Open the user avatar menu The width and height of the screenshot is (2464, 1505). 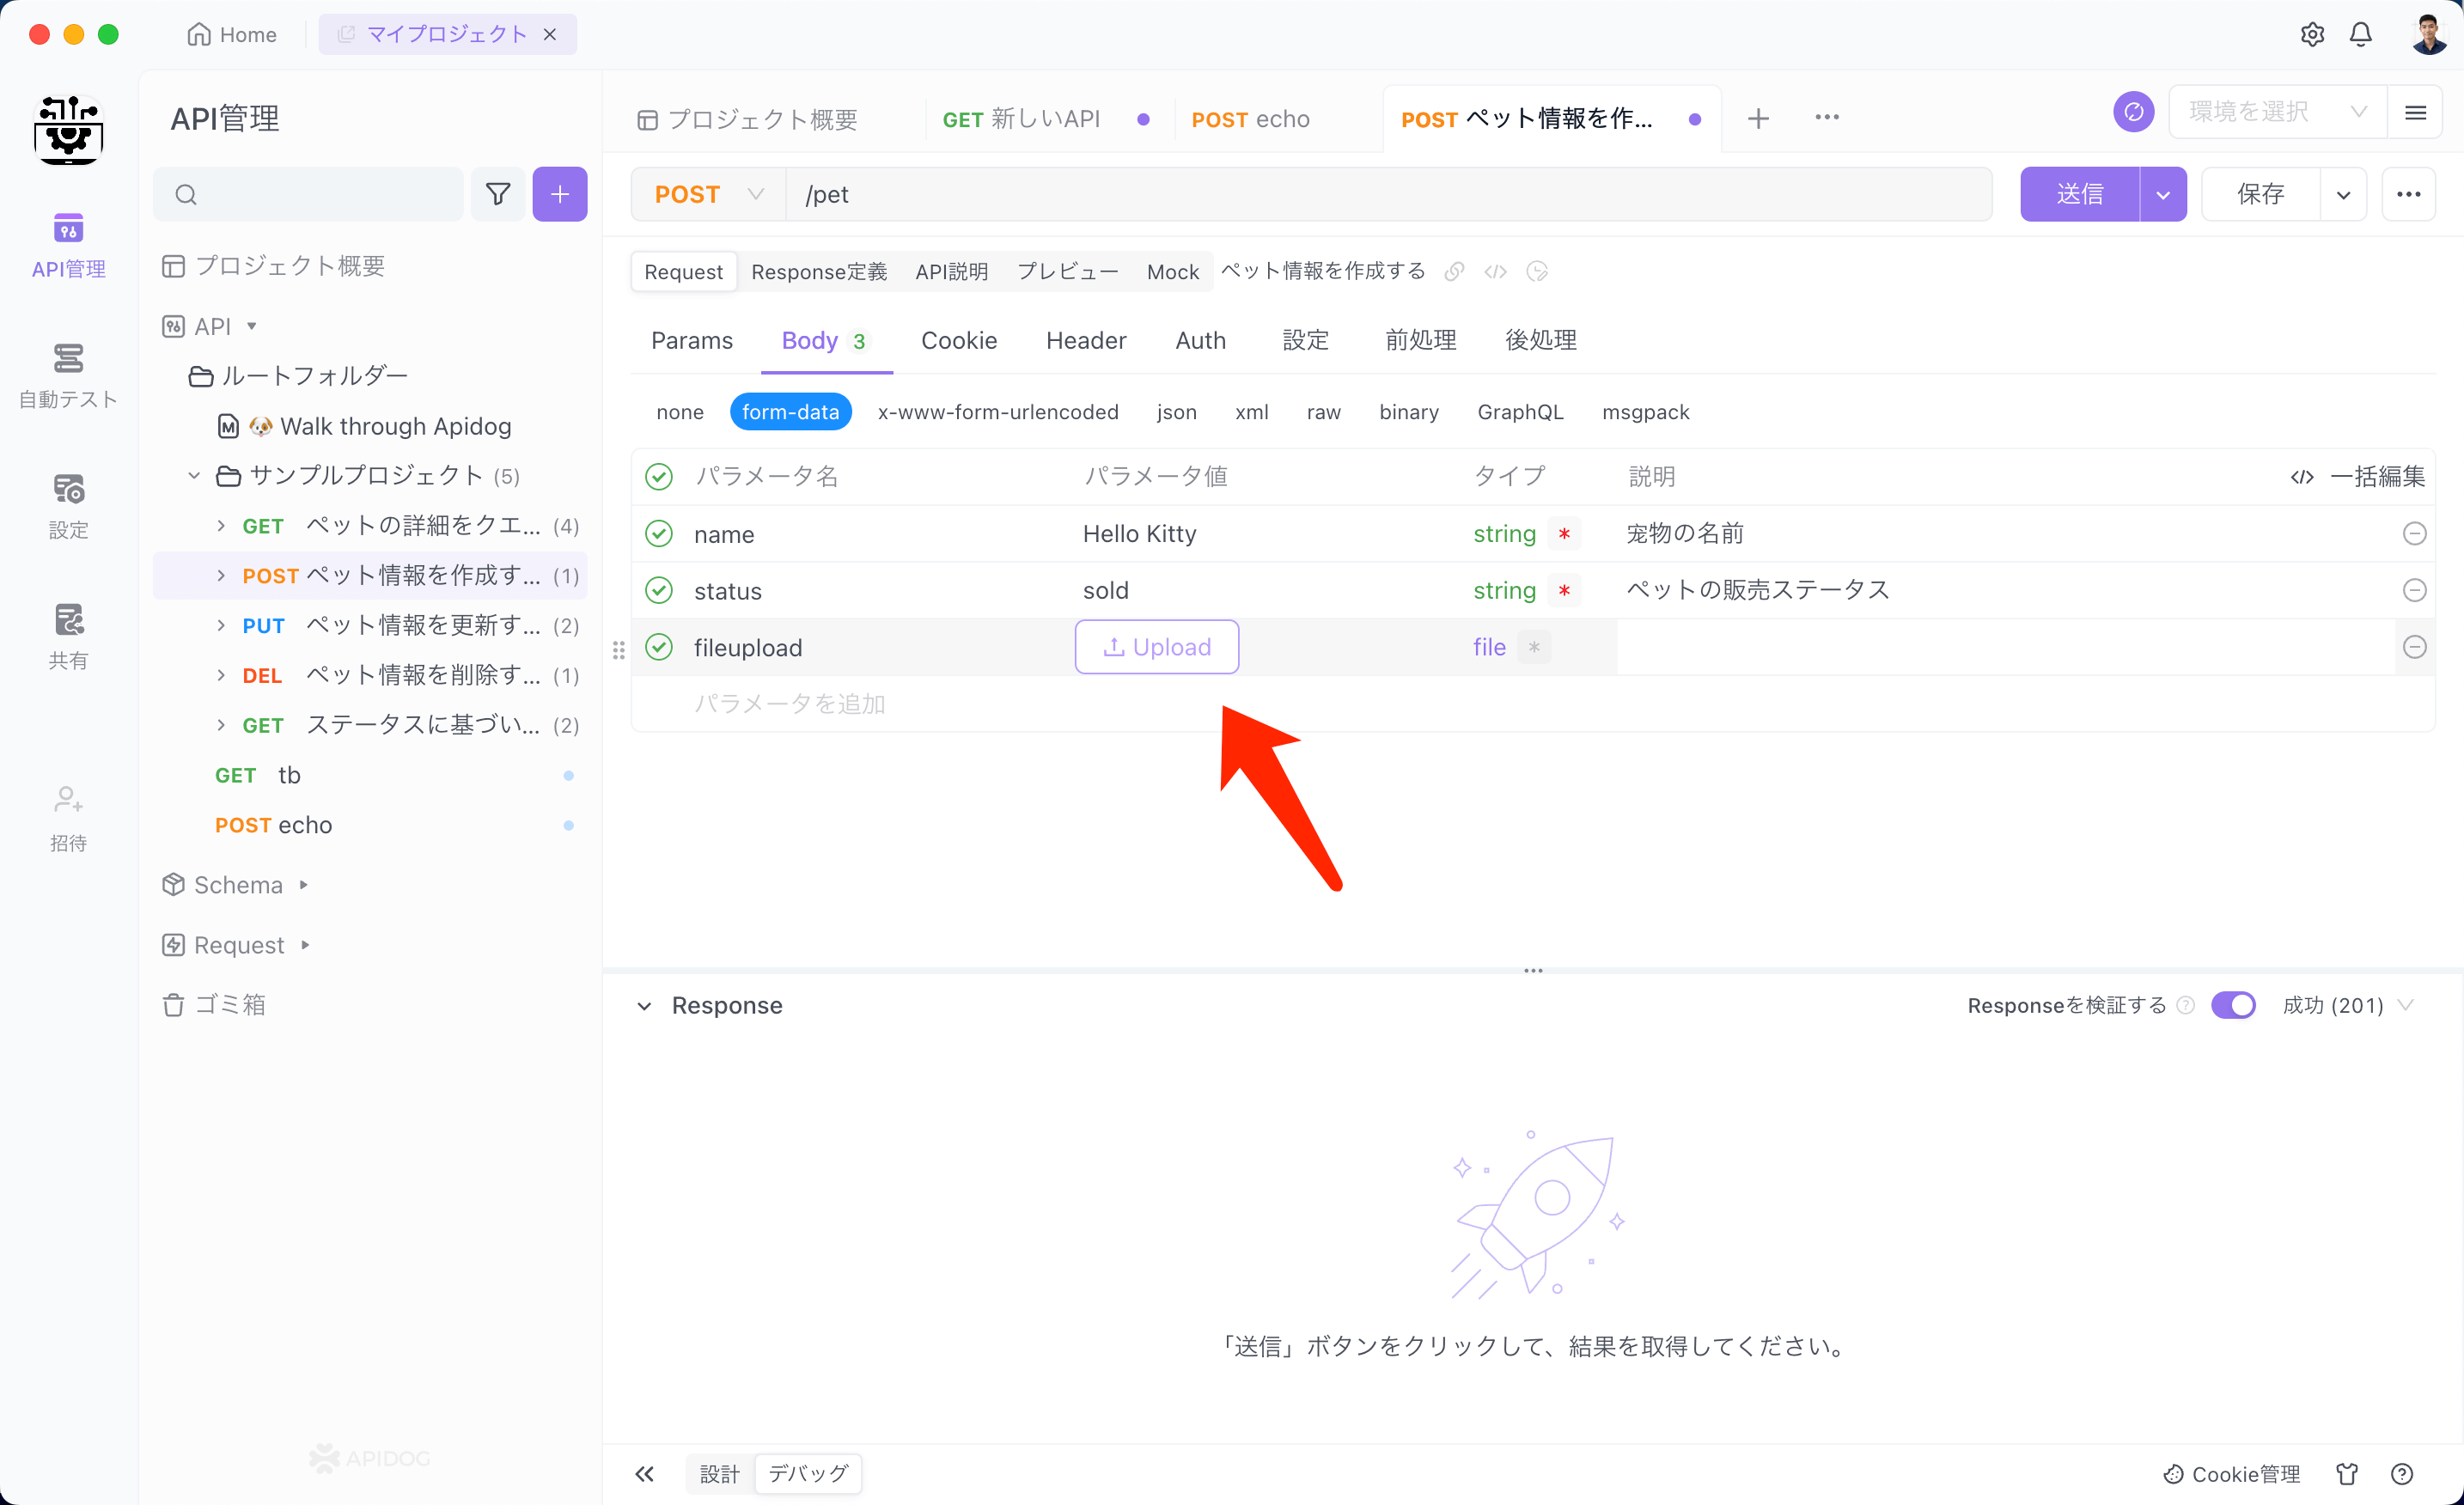click(2428, 34)
